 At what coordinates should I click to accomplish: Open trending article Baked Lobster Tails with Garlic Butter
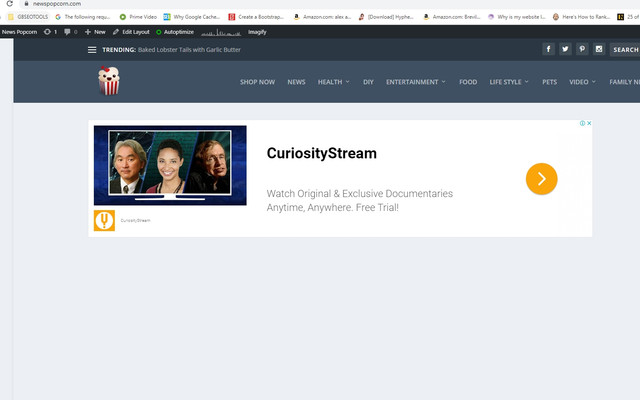tap(189, 50)
